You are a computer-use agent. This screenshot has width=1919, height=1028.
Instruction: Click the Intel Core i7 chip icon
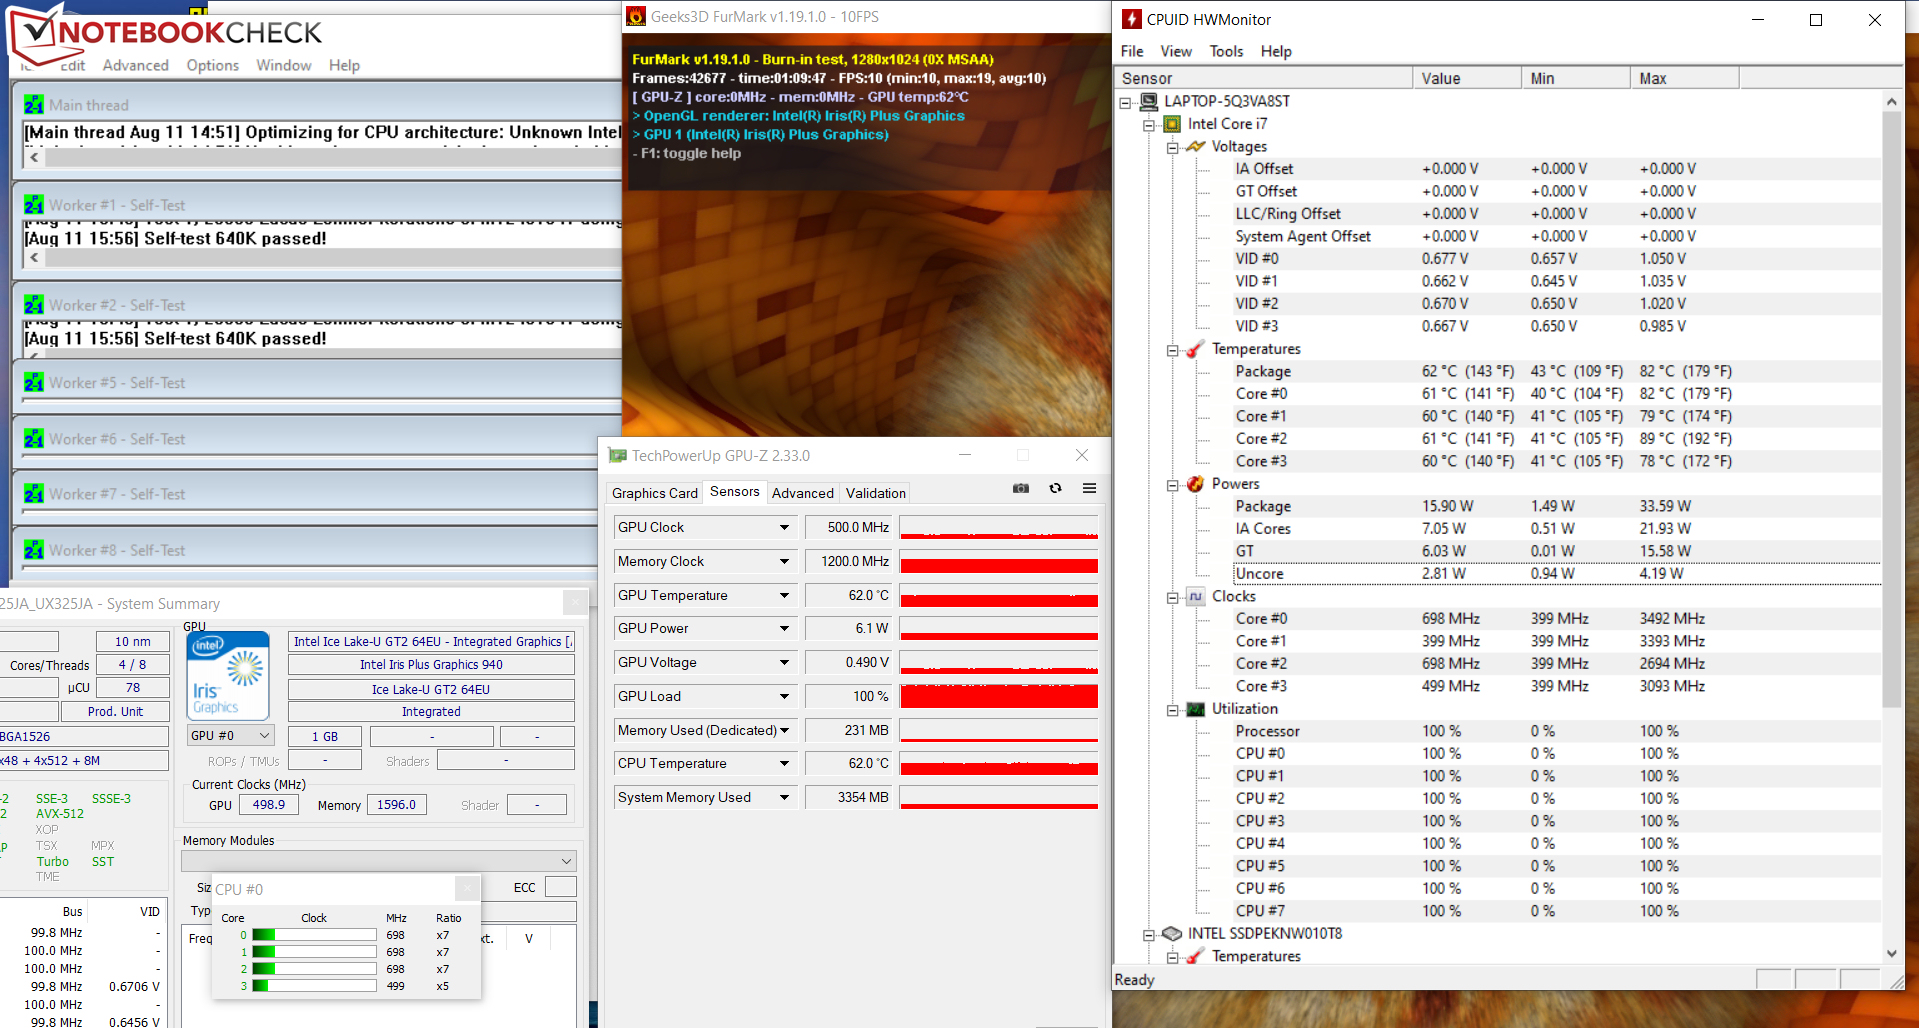[1172, 124]
